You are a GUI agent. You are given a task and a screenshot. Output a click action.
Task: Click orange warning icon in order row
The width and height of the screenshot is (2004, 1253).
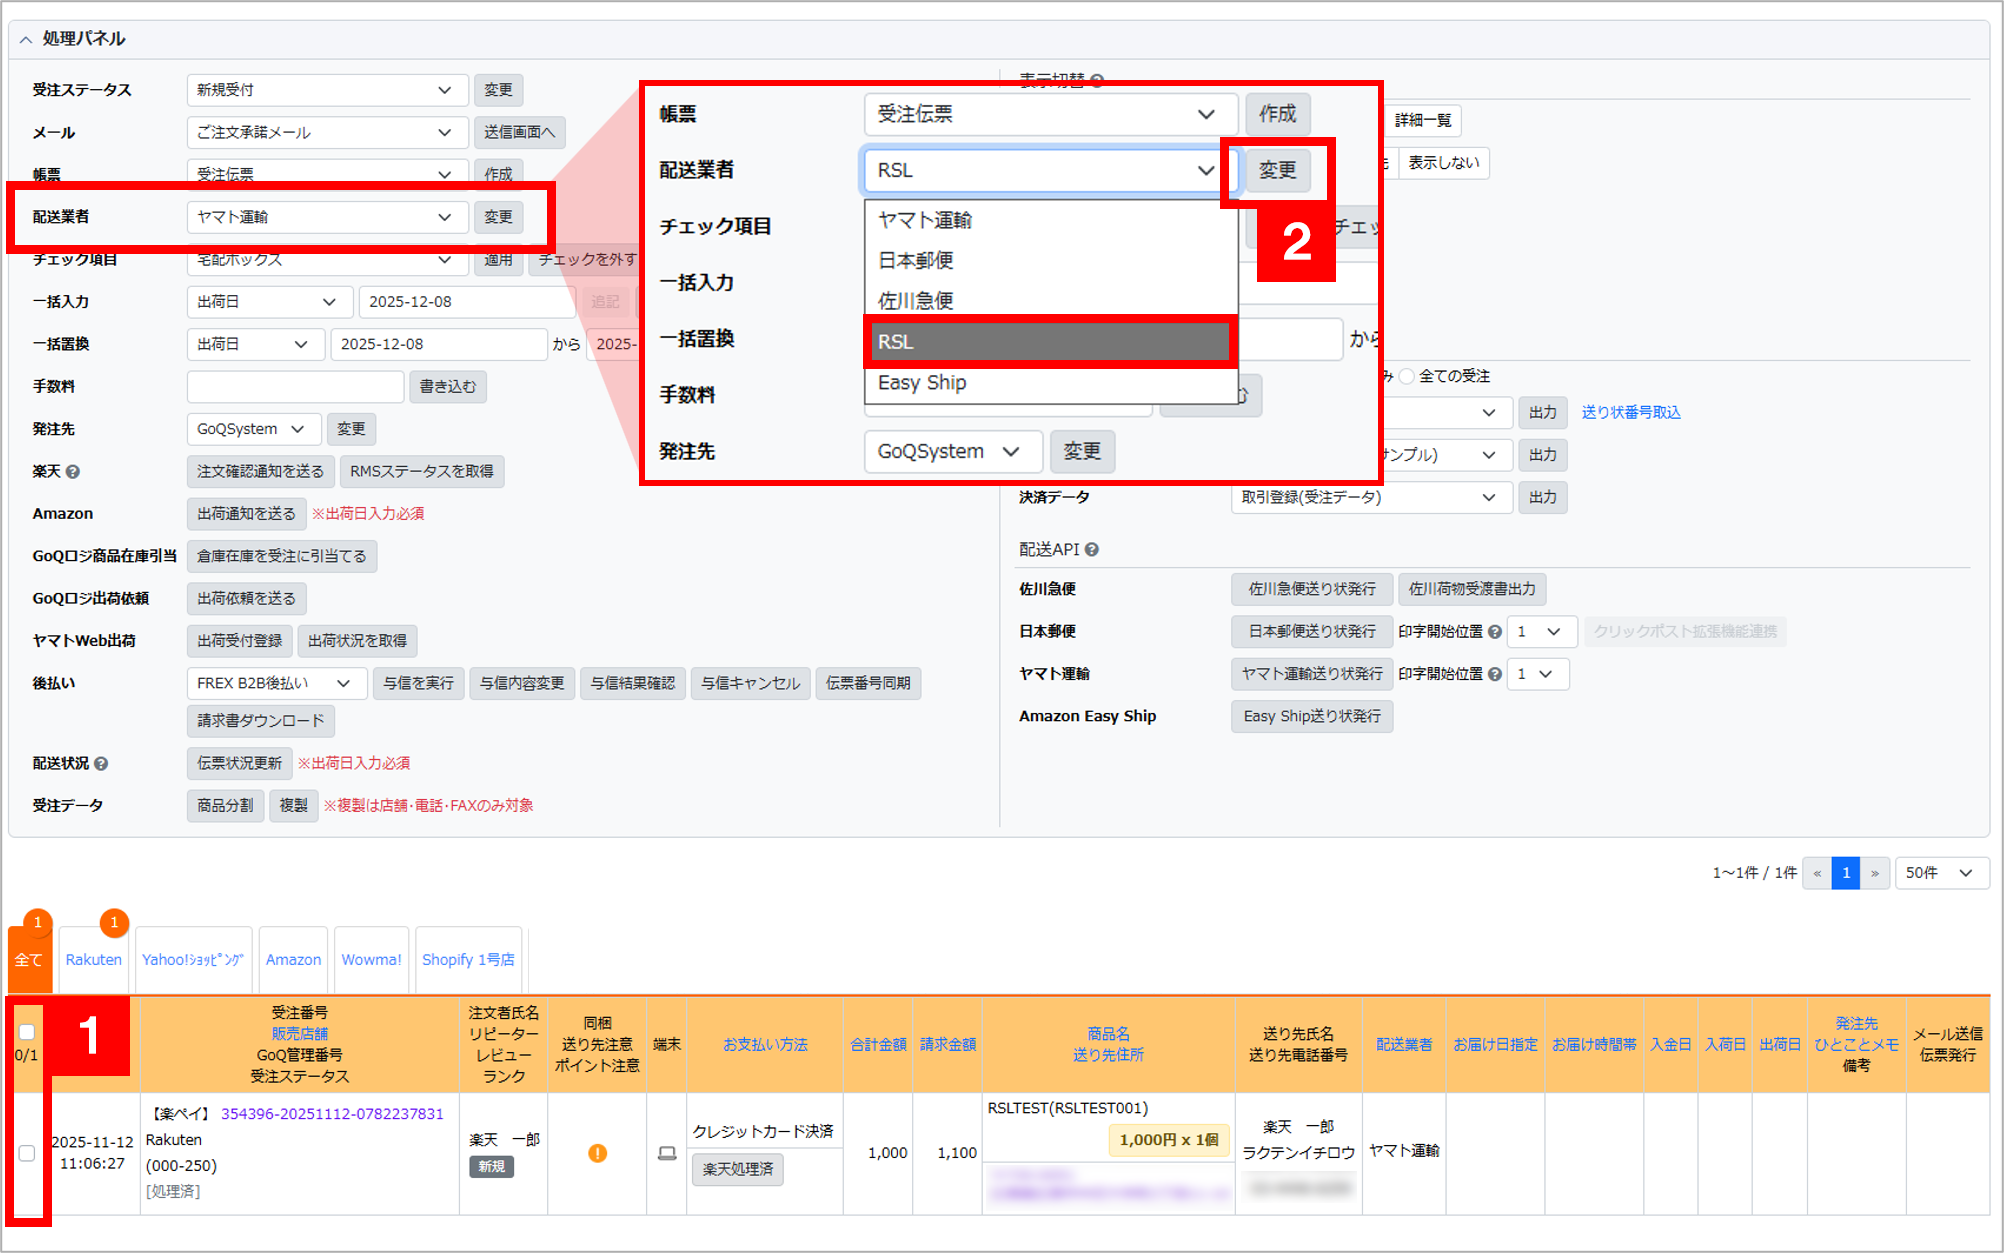click(x=597, y=1153)
